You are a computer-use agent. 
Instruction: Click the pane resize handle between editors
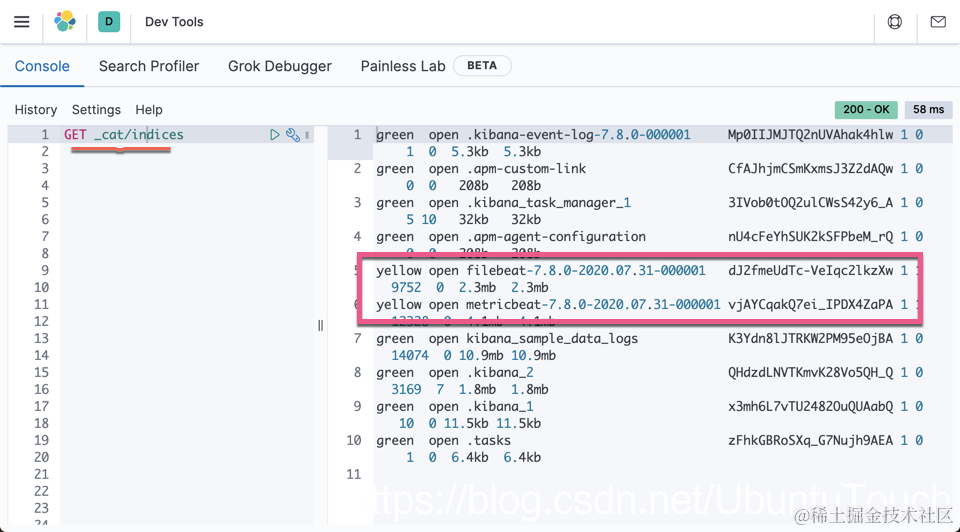click(x=320, y=326)
